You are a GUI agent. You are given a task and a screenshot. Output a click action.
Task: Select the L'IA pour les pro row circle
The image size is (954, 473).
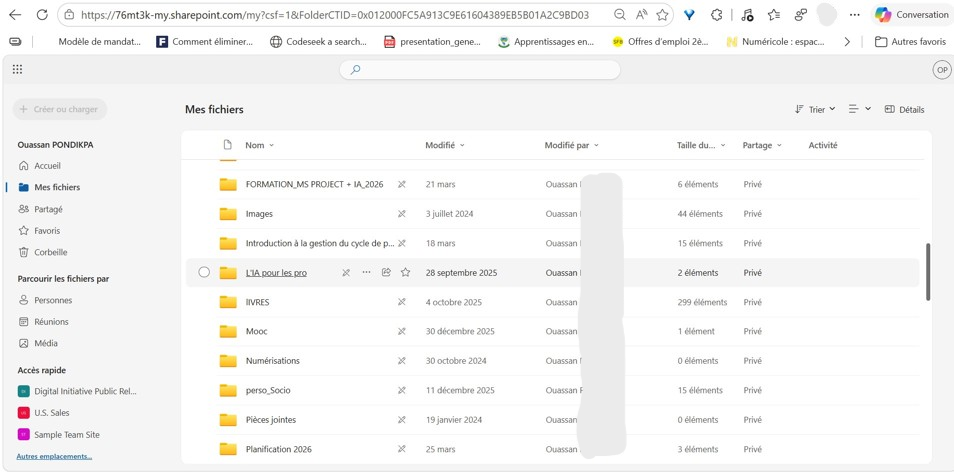pyautogui.click(x=204, y=272)
